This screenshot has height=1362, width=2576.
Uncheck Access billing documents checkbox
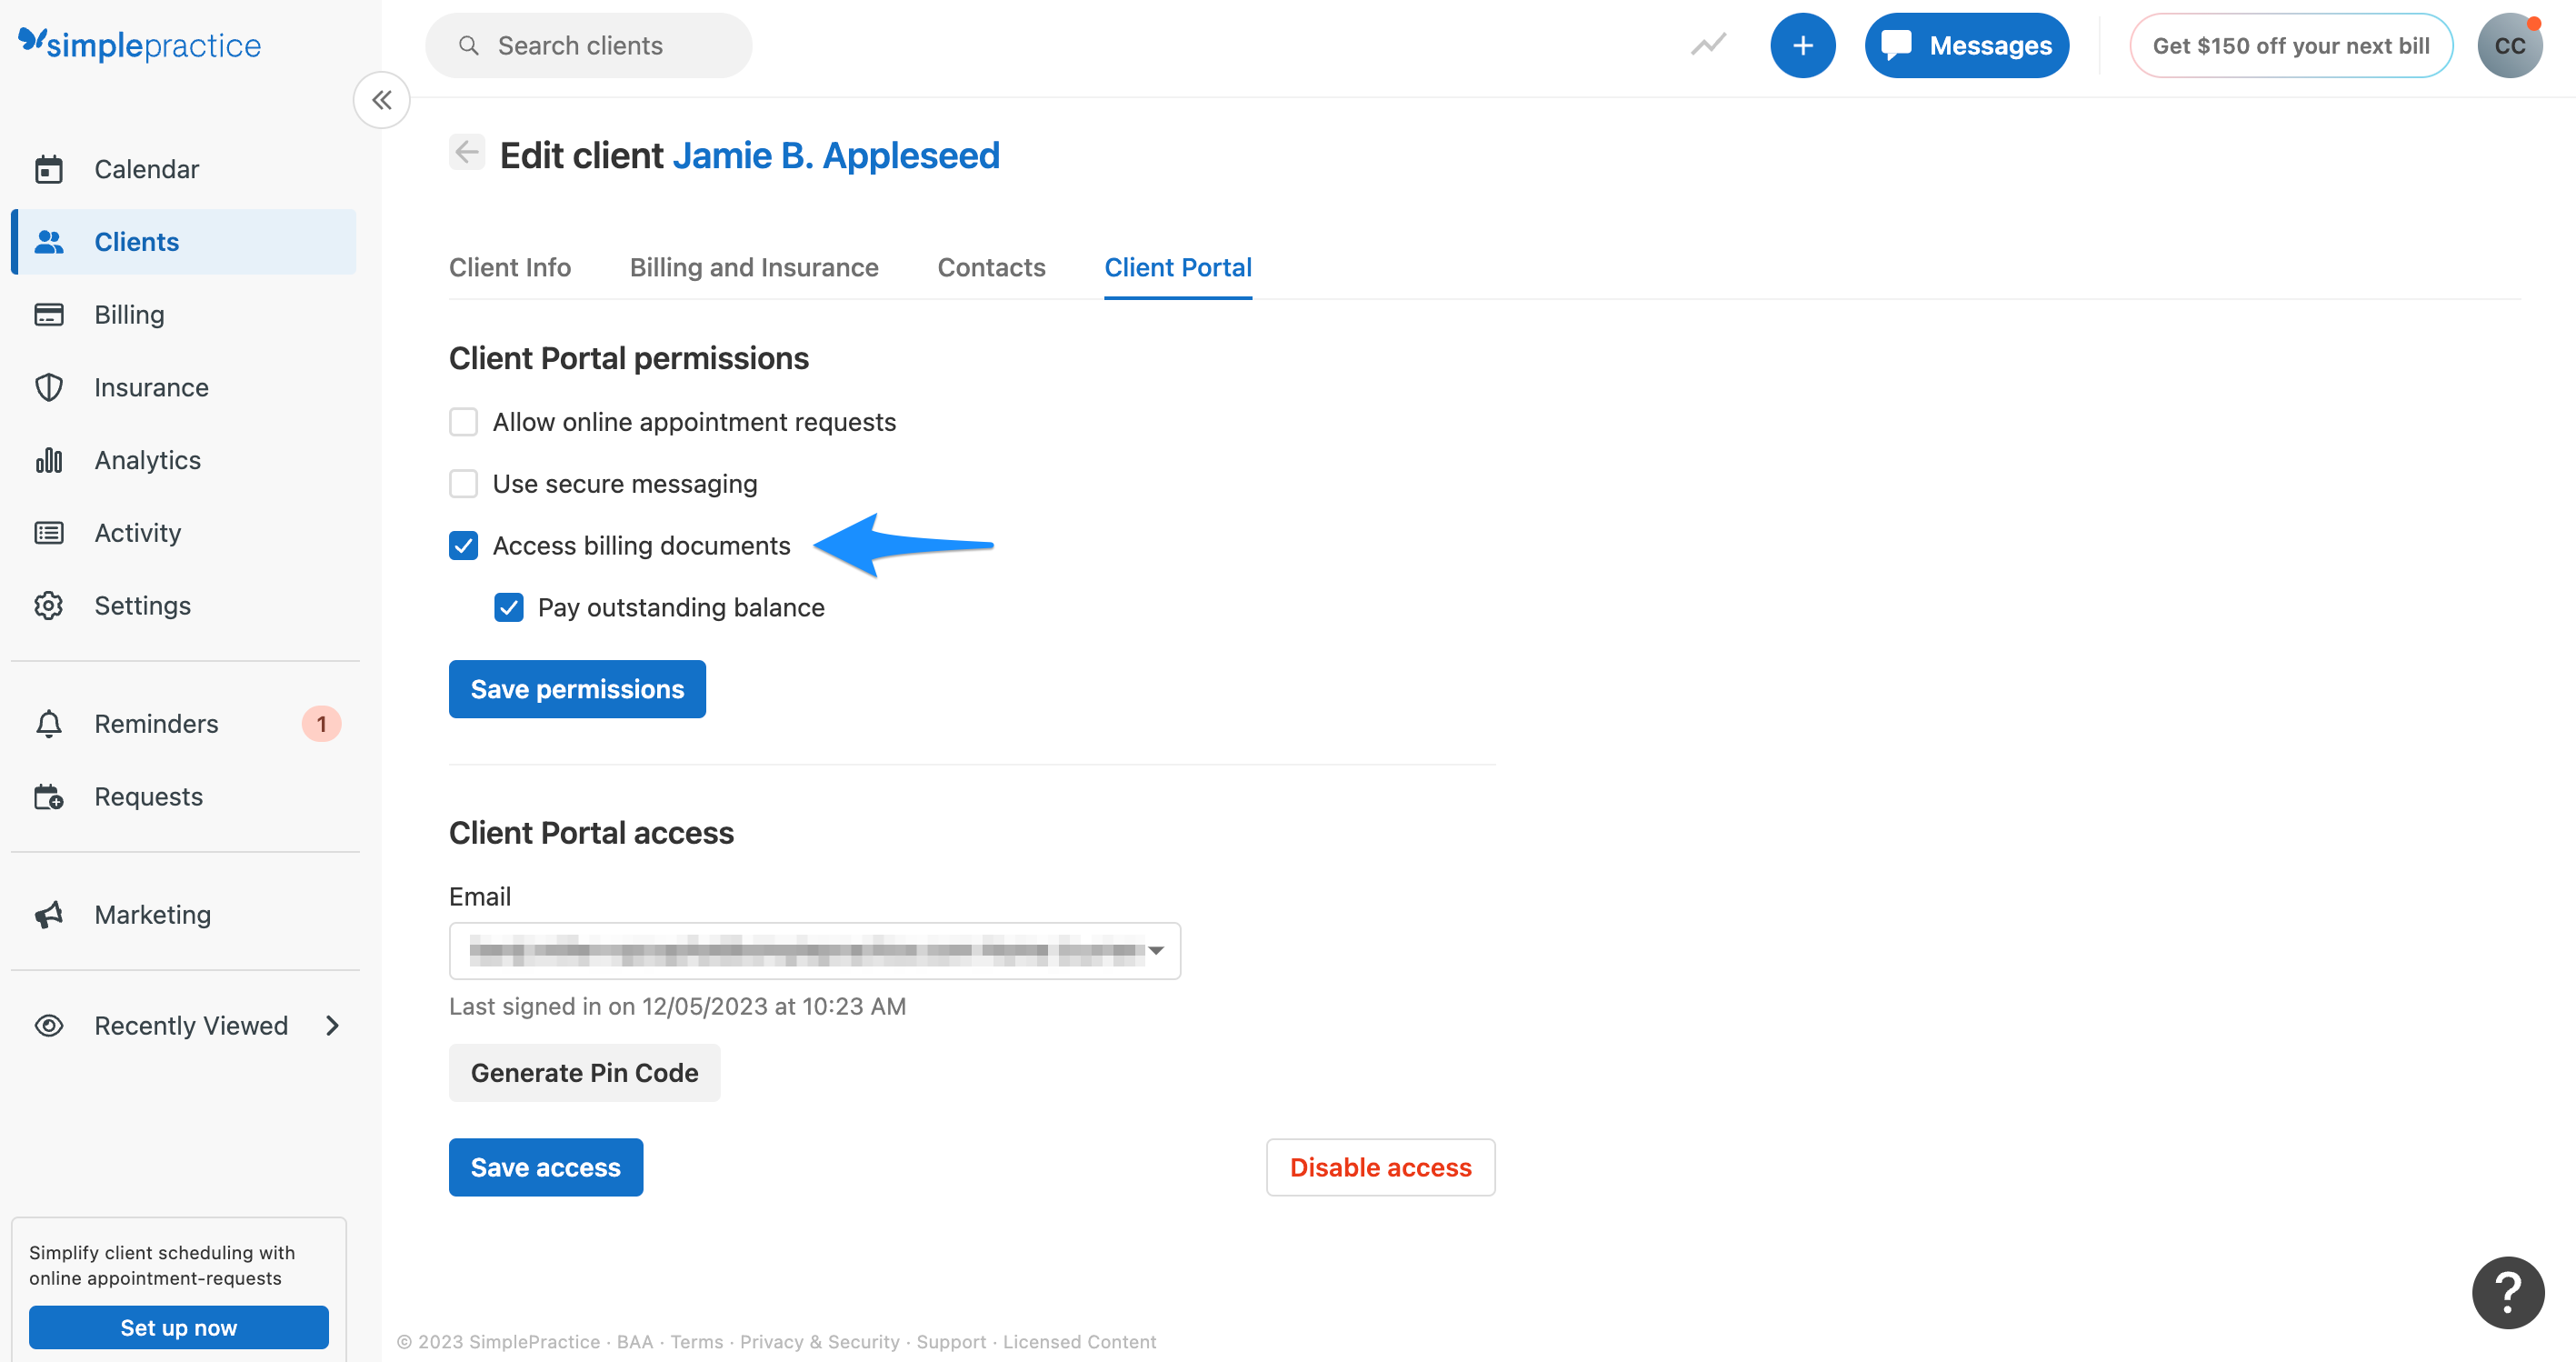pos(463,546)
